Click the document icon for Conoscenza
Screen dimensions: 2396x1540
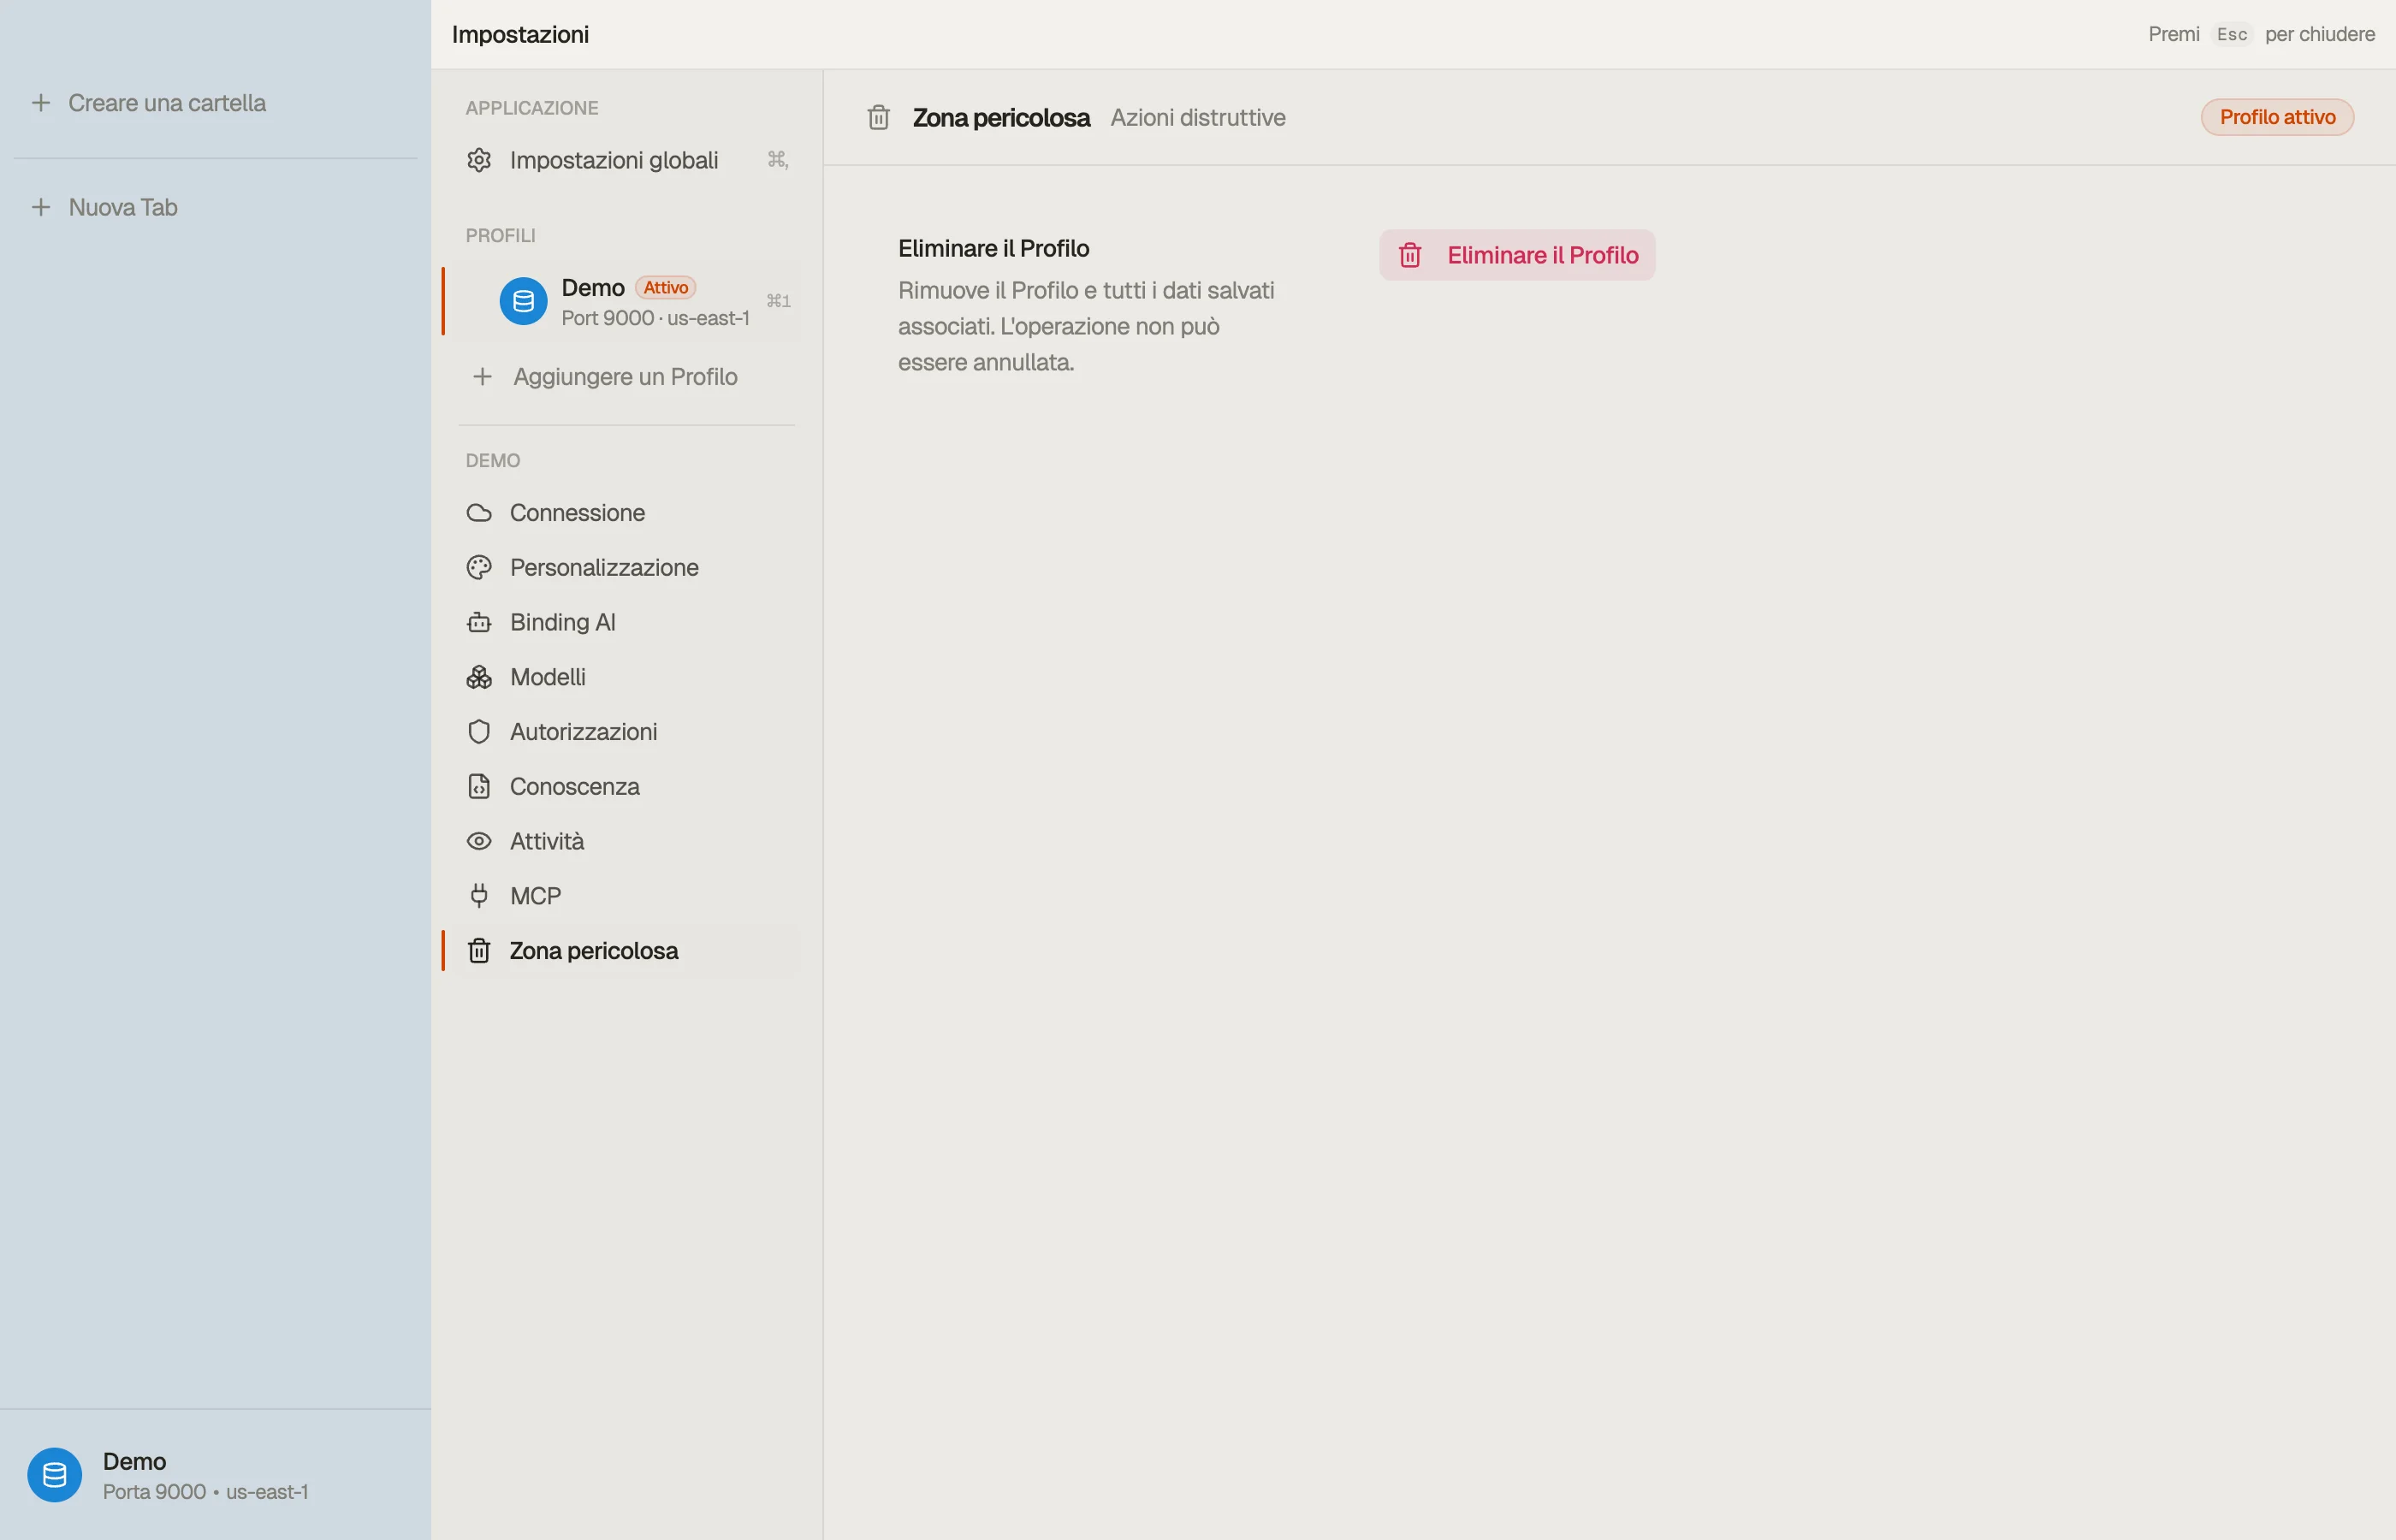point(479,787)
